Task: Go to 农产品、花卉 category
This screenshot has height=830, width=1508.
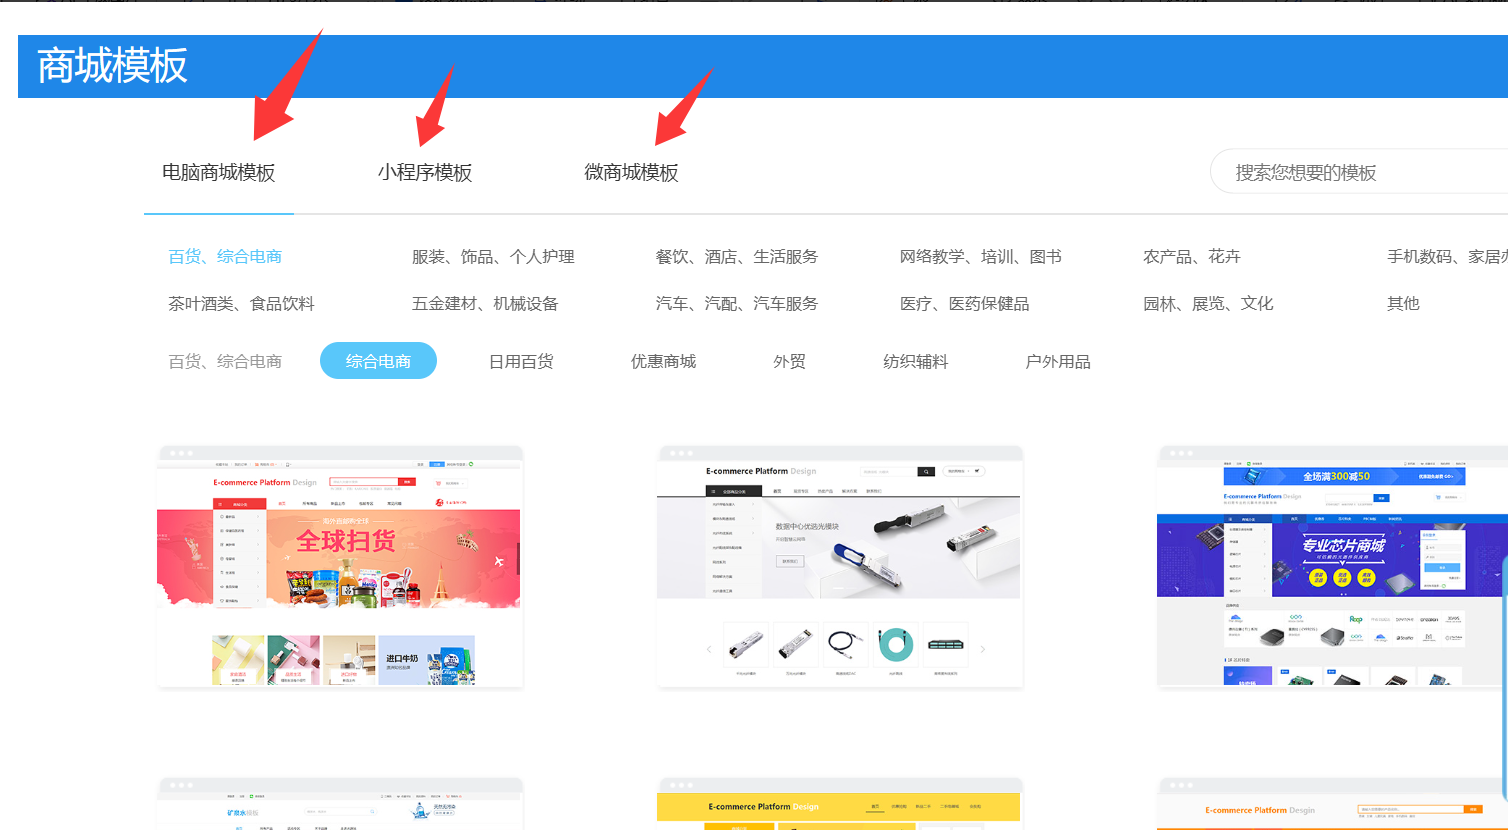Action: point(1191,257)
